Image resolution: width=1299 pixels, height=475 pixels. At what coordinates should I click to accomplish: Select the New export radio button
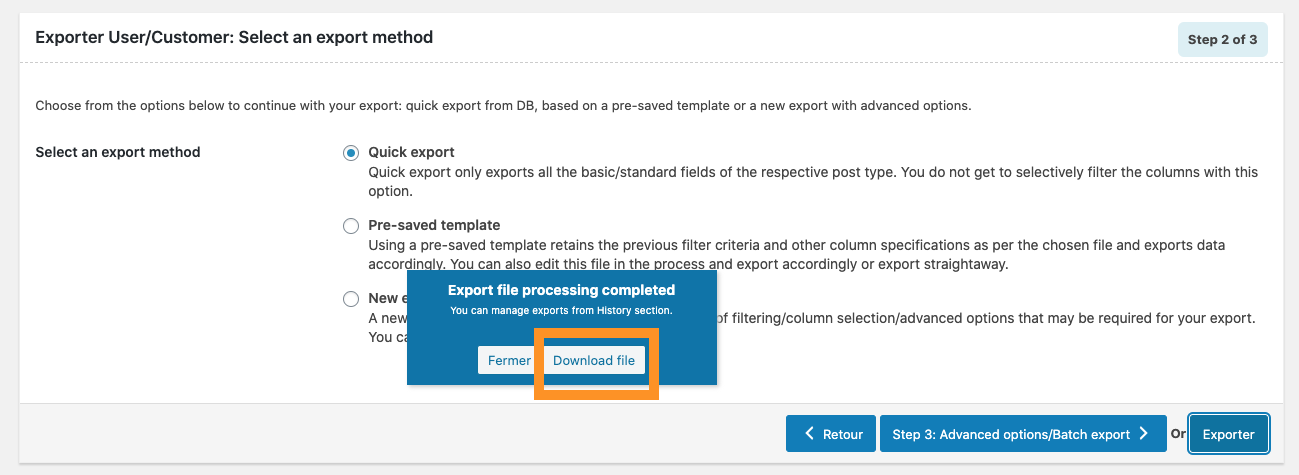pyautogui.click(x=351, y=299)
